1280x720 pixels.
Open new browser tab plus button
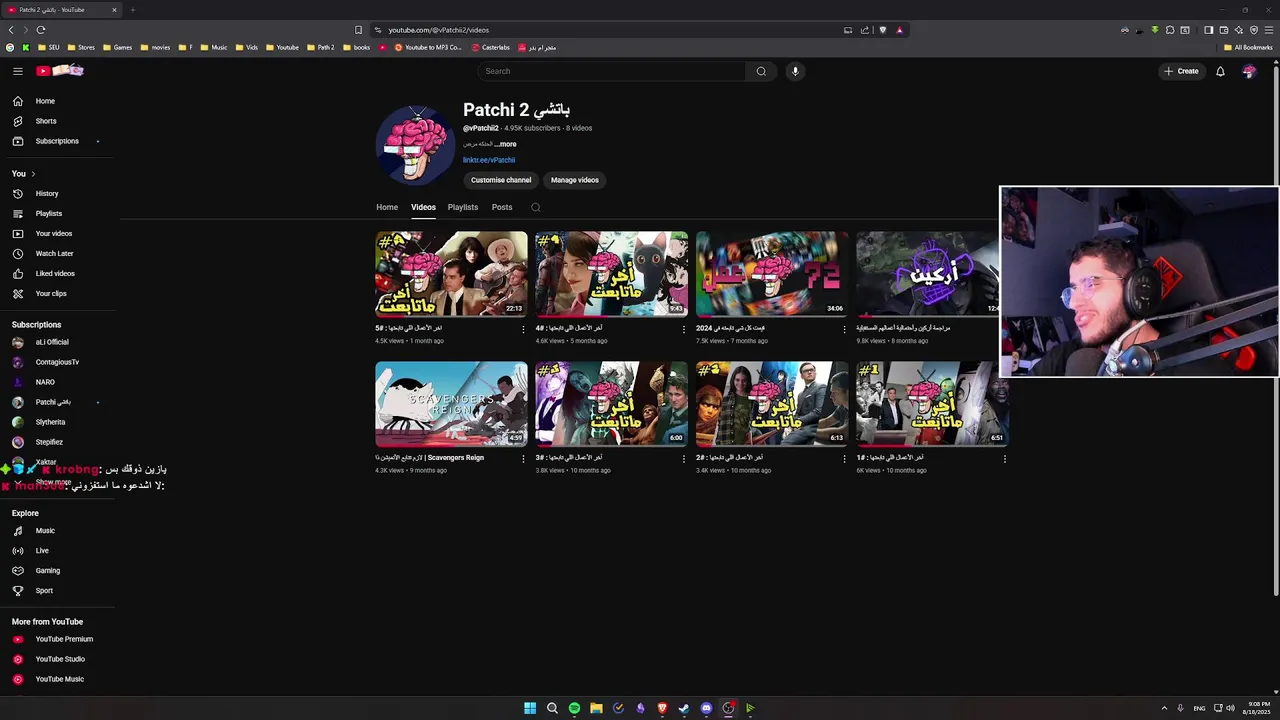click(x=132, y=10)
